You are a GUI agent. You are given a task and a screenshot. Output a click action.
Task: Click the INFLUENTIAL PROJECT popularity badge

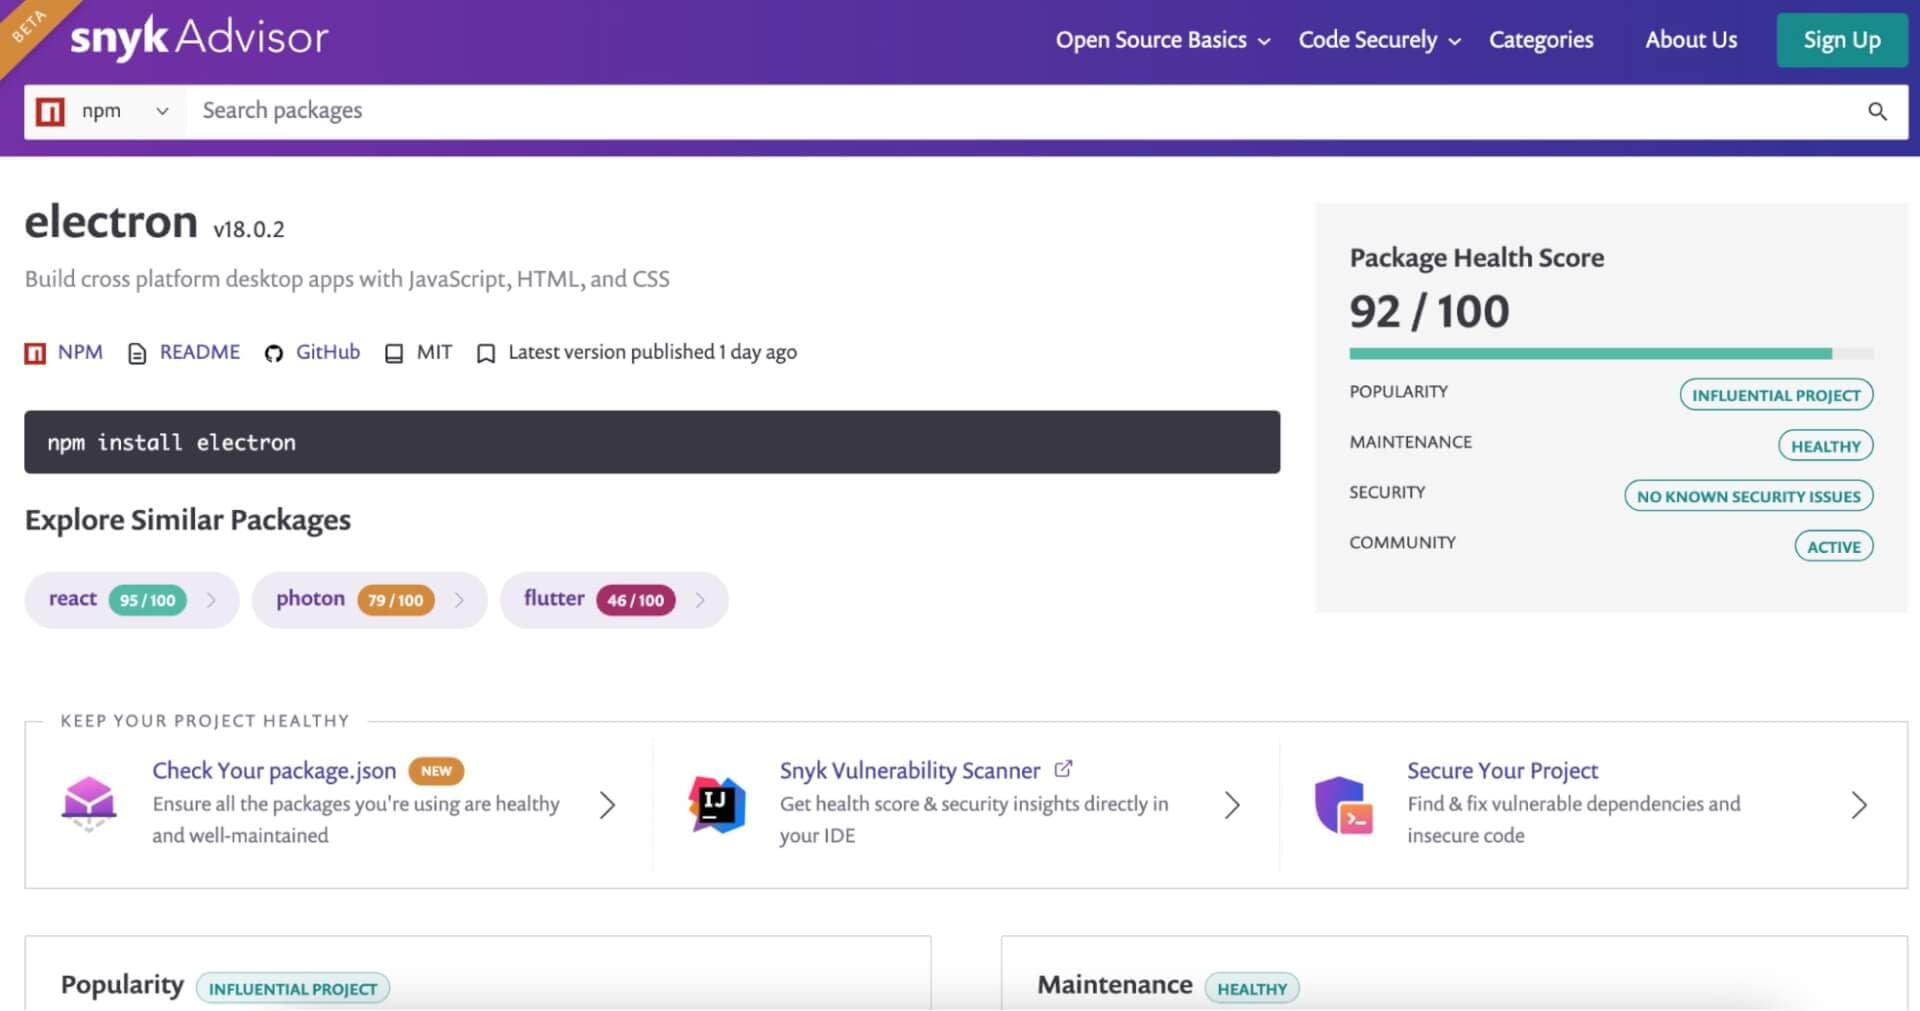tap(1776, 395)
